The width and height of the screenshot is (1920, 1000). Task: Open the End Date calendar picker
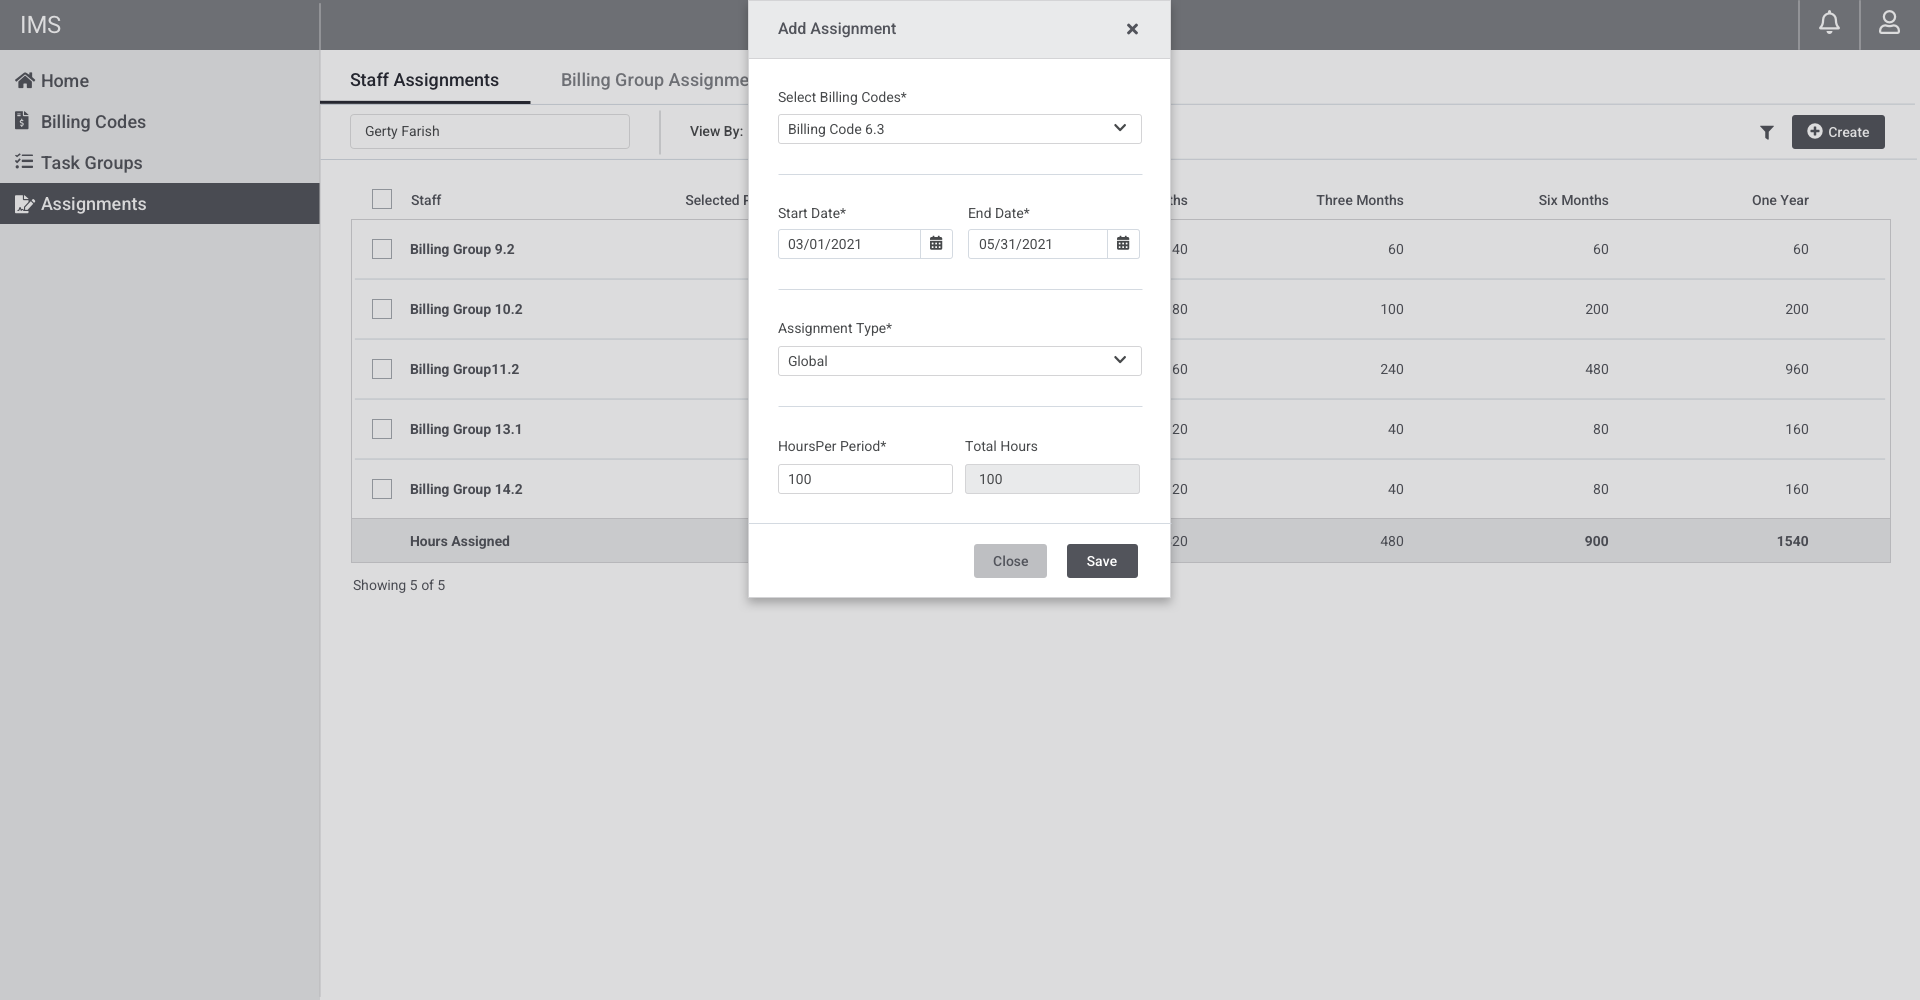click(1123, 244)
